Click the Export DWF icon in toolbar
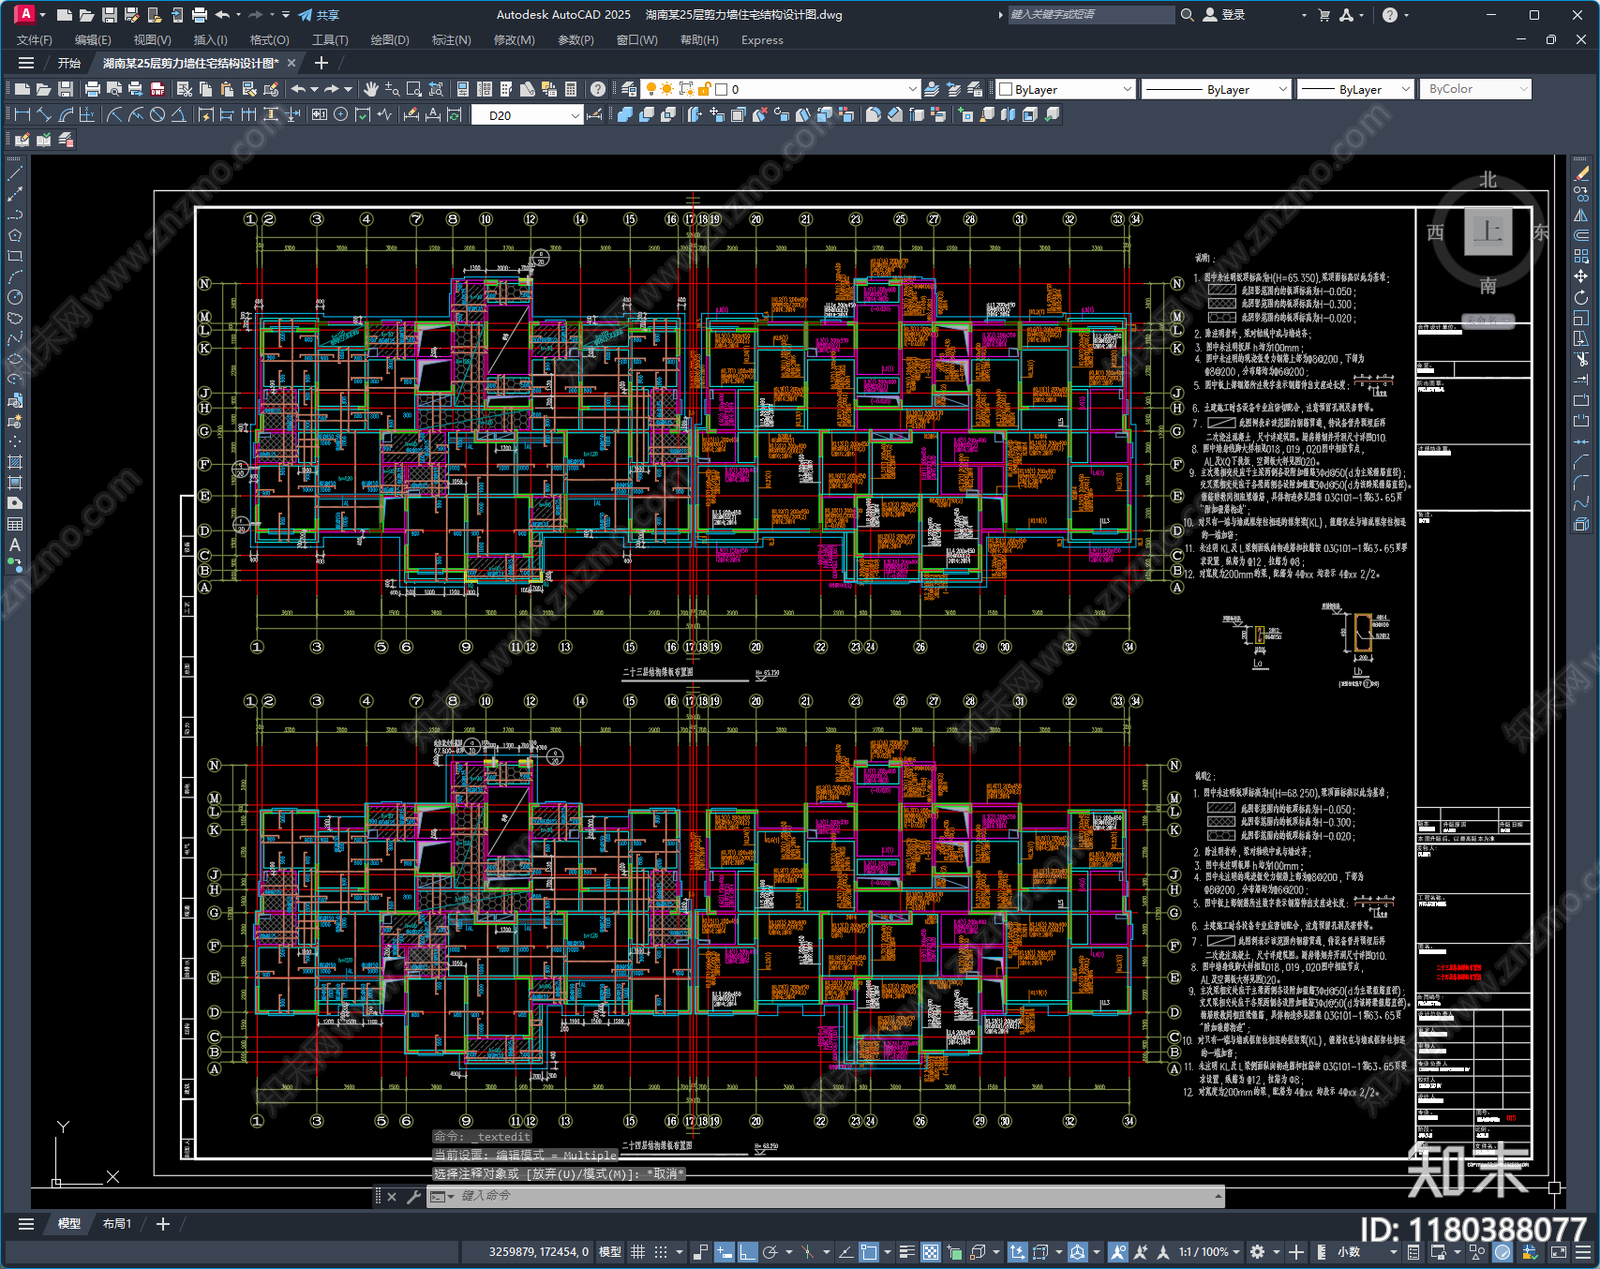This screenshot has width=1600, height=1269. click(157, 89)
